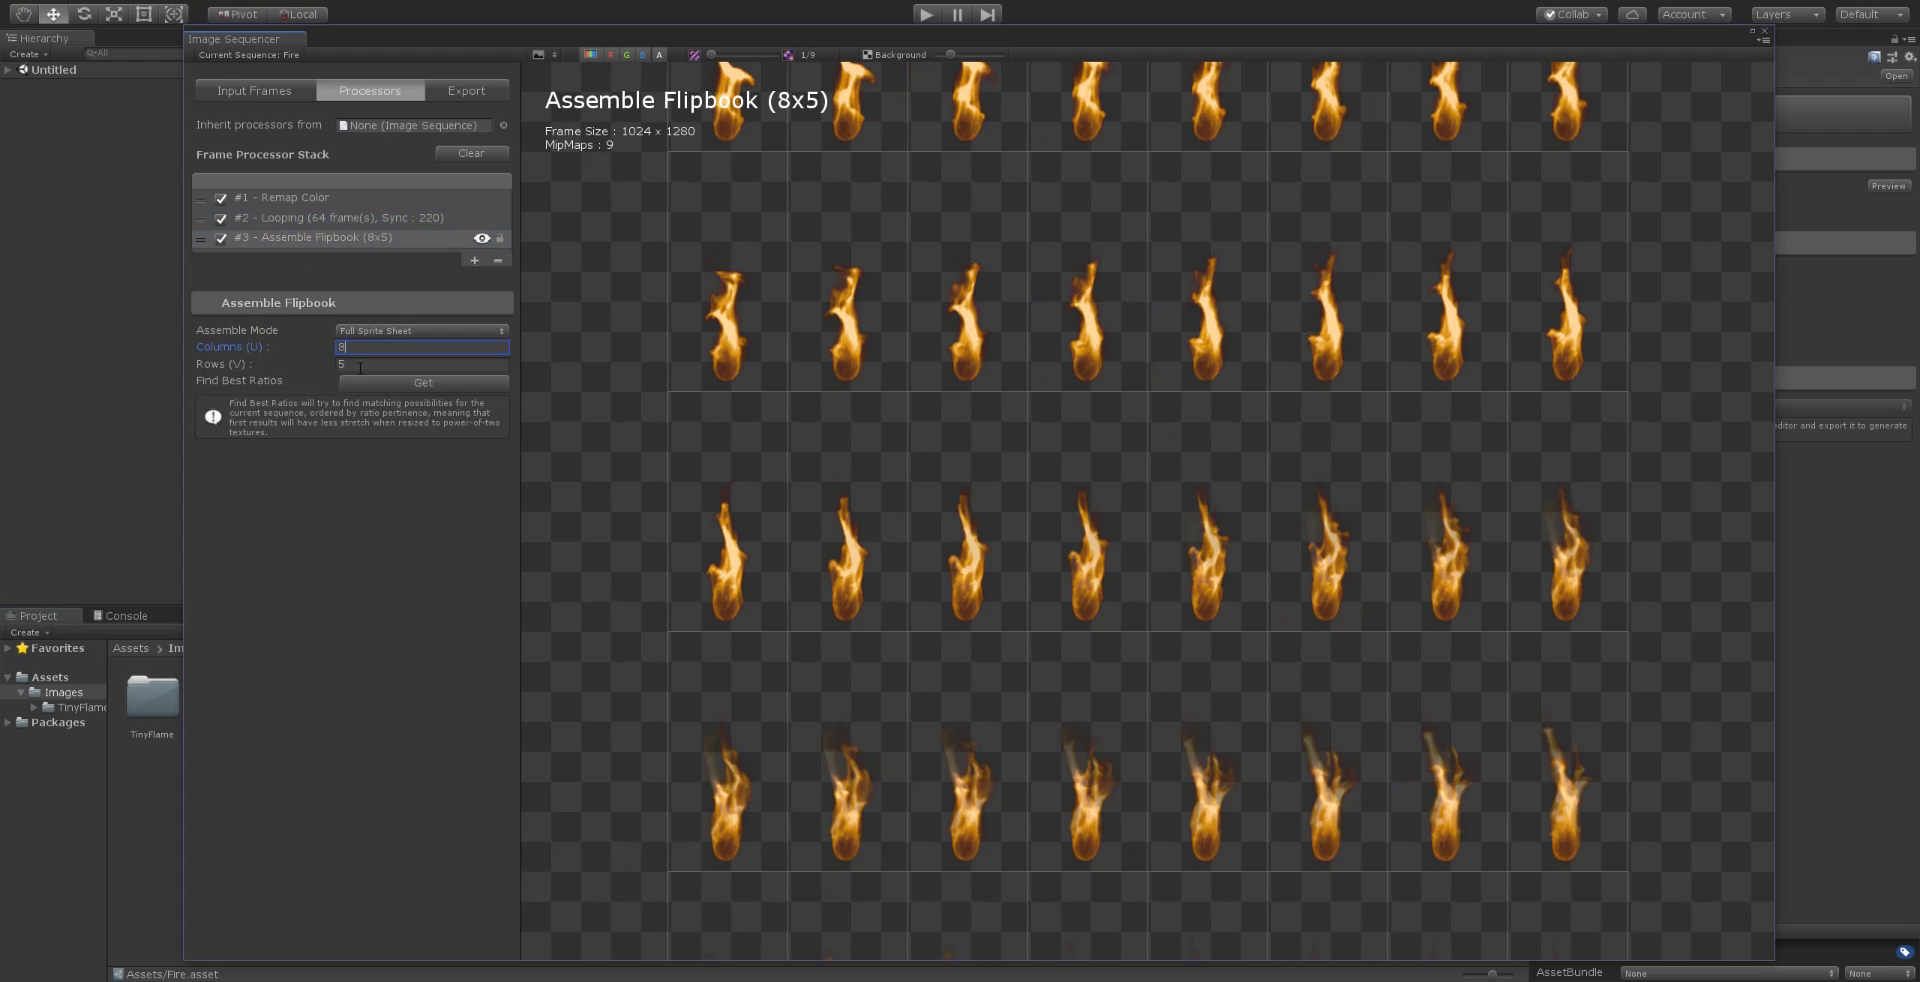
Task: Select the TinyFlame folder thumbnail
Action: [152, 697]
